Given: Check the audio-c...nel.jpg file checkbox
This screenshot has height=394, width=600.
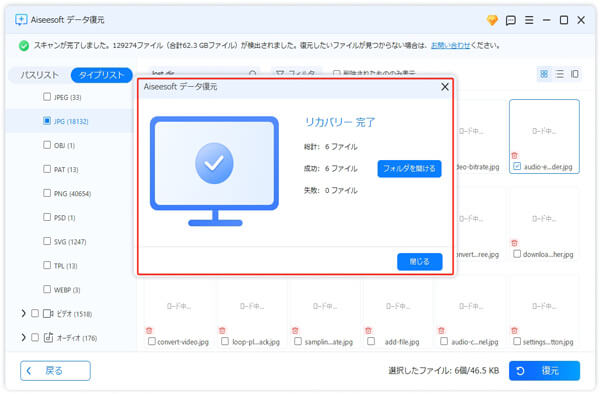Looking at the screenshot, I should [444, 341].
